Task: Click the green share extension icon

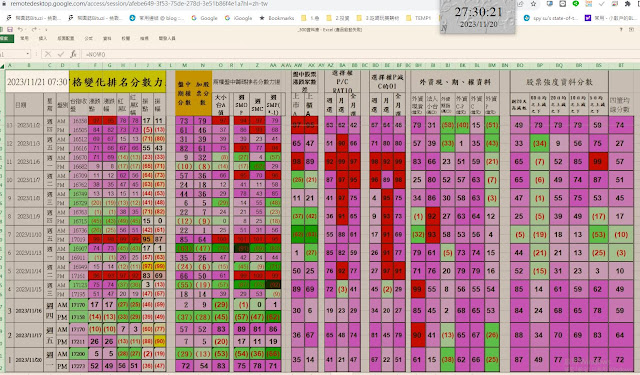Action: [x=576, y=4]
